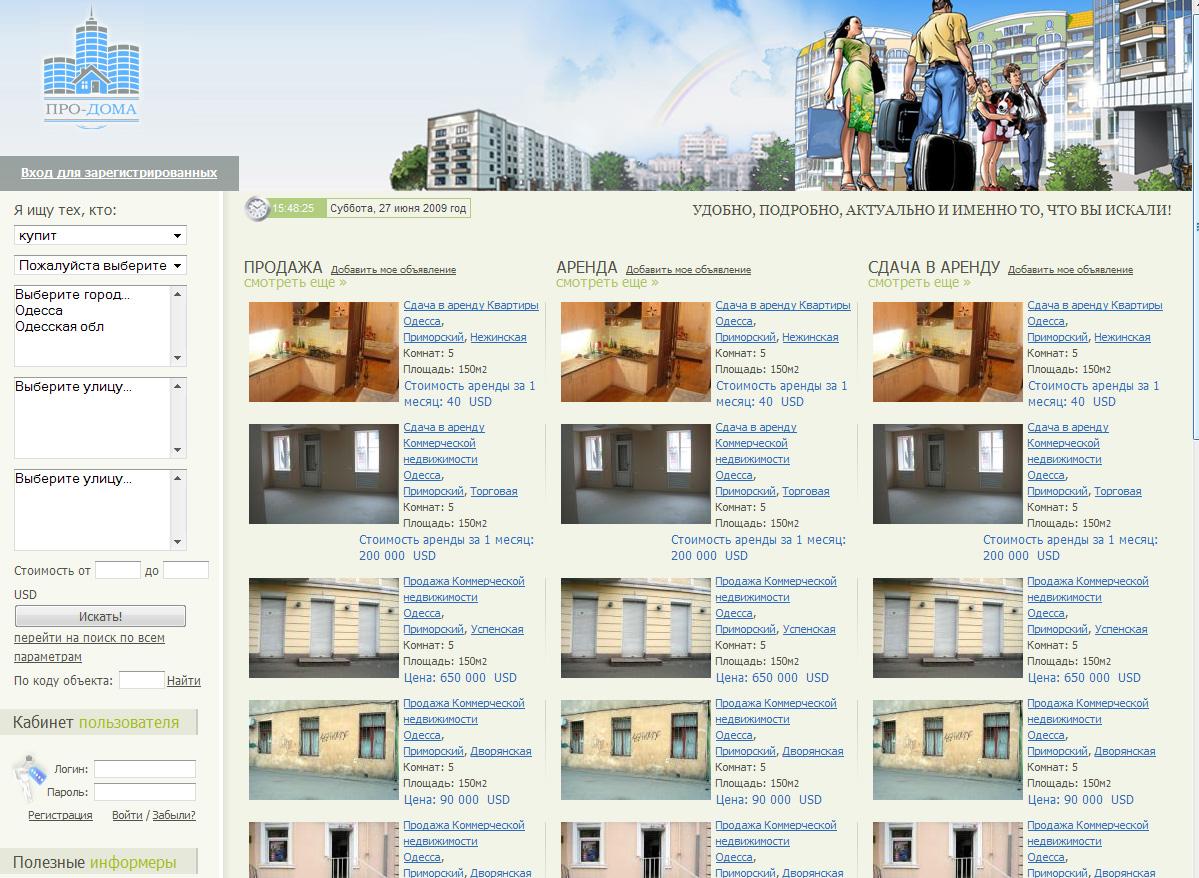
Task: Click Добавить мое объявление under СДАЧА В АРЕНДУ
Action: [x=1071, y=270]
